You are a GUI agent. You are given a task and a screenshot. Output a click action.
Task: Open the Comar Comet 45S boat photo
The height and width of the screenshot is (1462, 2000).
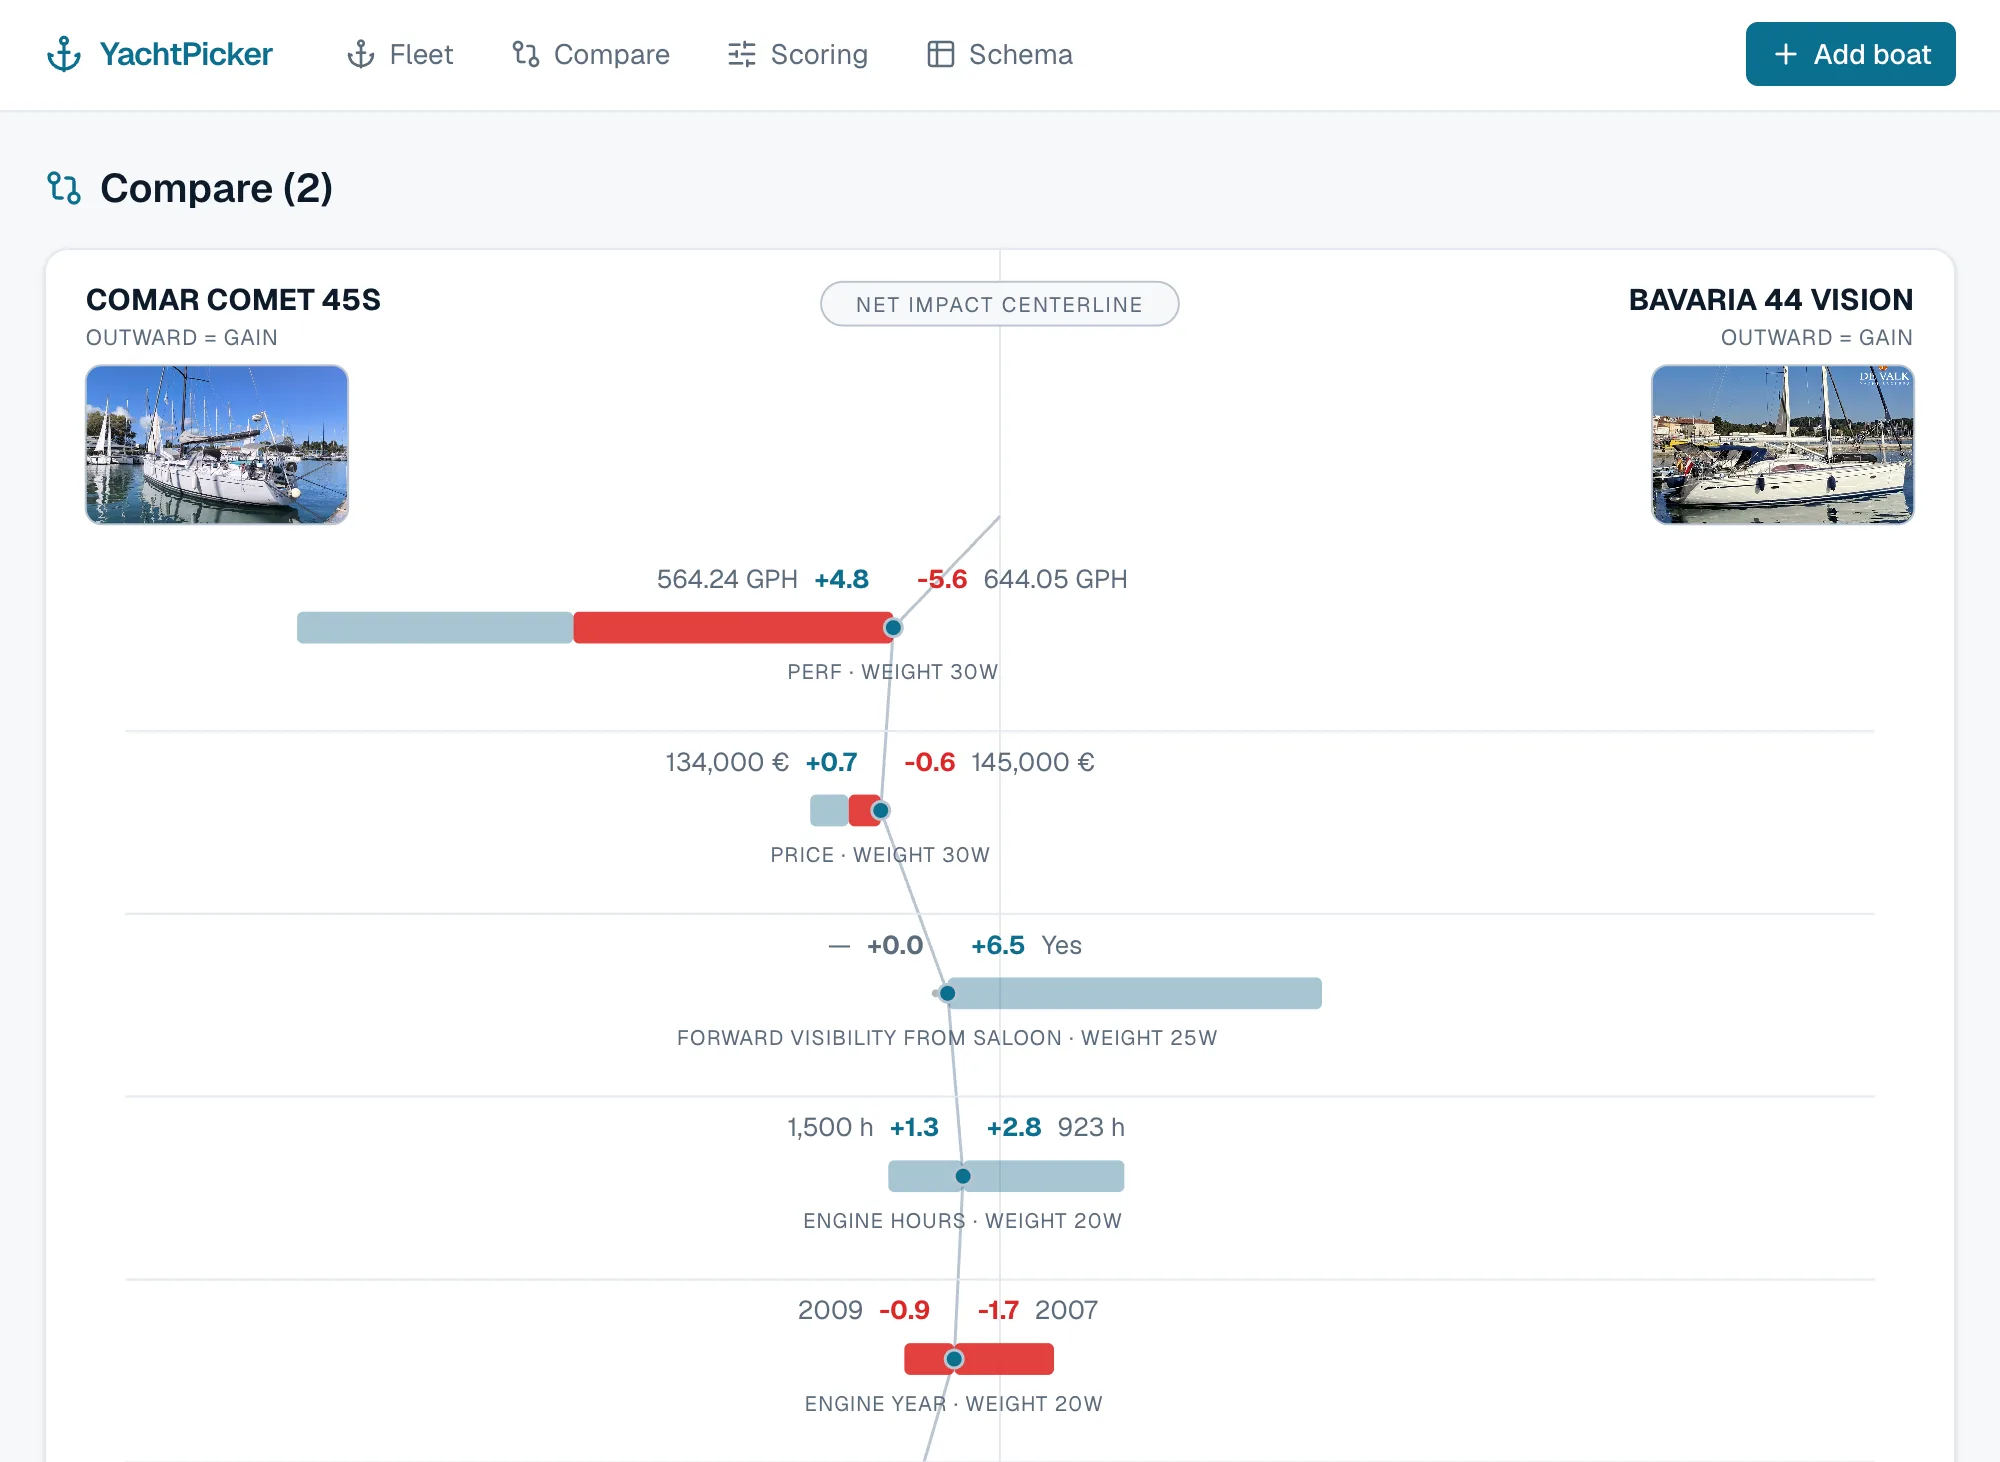click(217, 445)
